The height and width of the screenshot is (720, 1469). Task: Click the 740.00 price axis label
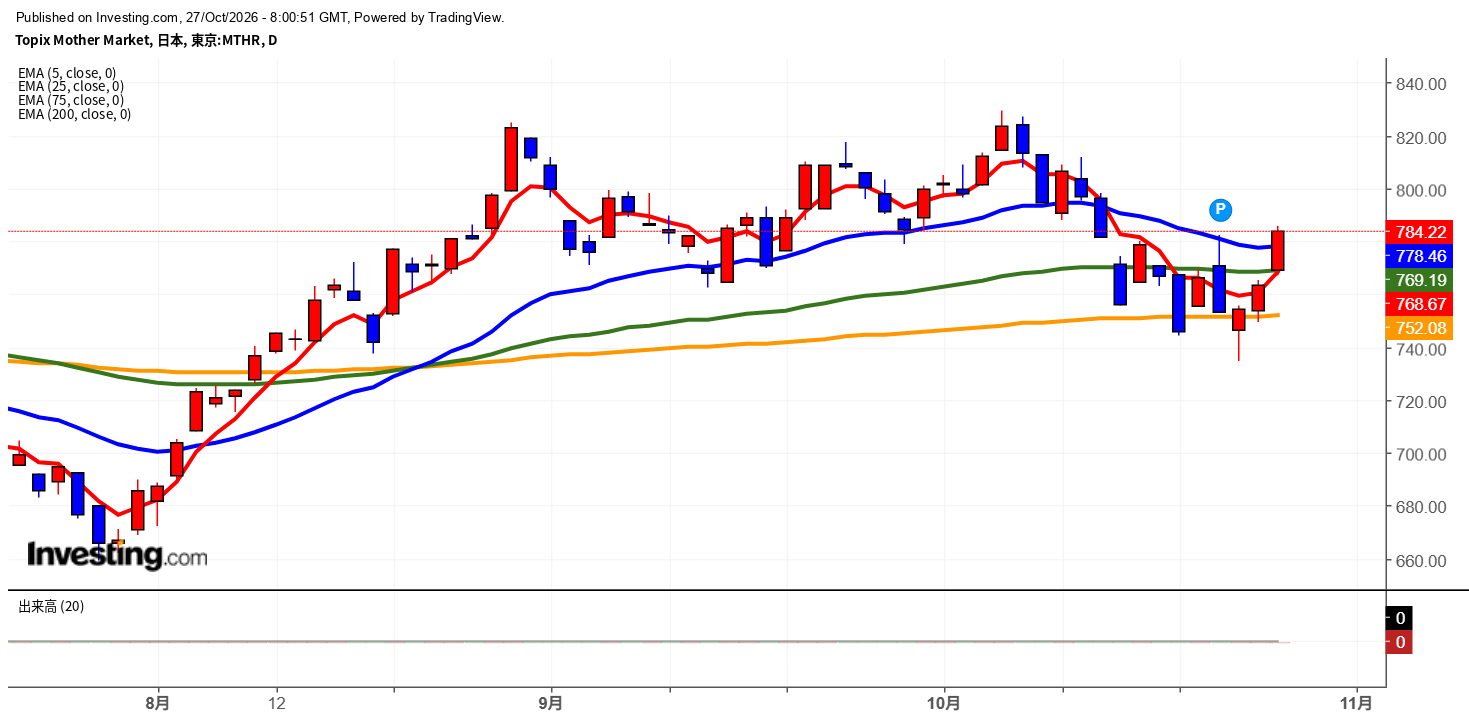point(1422,350)
